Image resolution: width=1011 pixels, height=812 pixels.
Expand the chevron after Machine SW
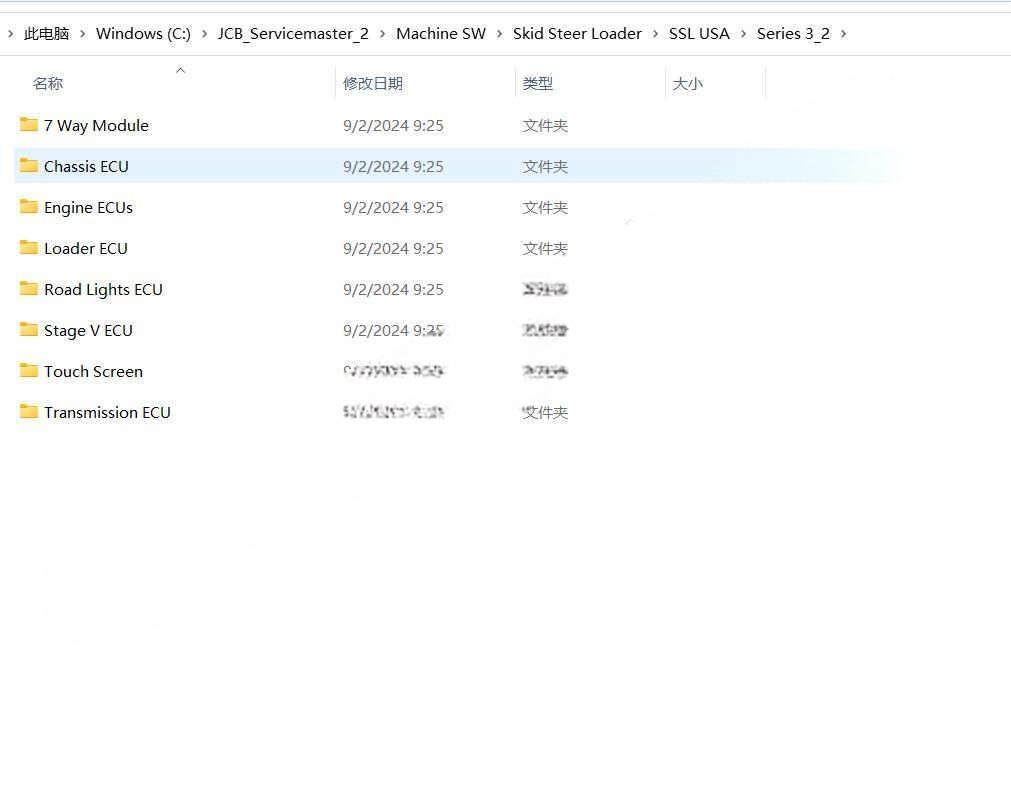(498, 33)
